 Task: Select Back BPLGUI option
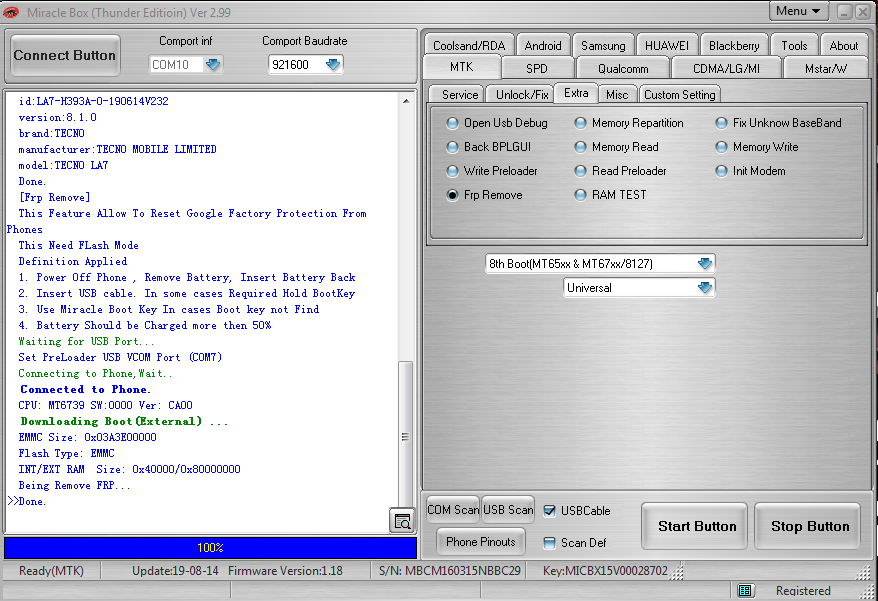click(x=489, y=147)
